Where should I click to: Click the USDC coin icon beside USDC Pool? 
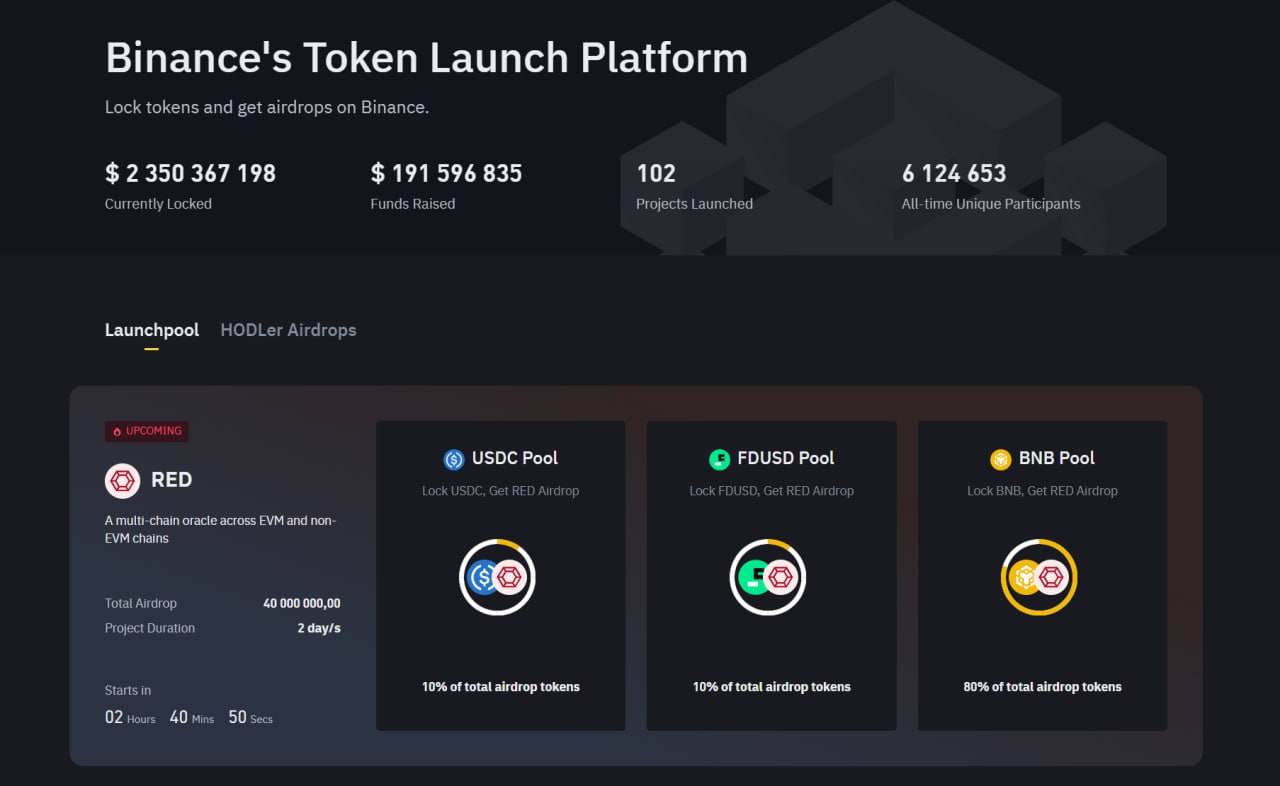[x=454, y=459]
